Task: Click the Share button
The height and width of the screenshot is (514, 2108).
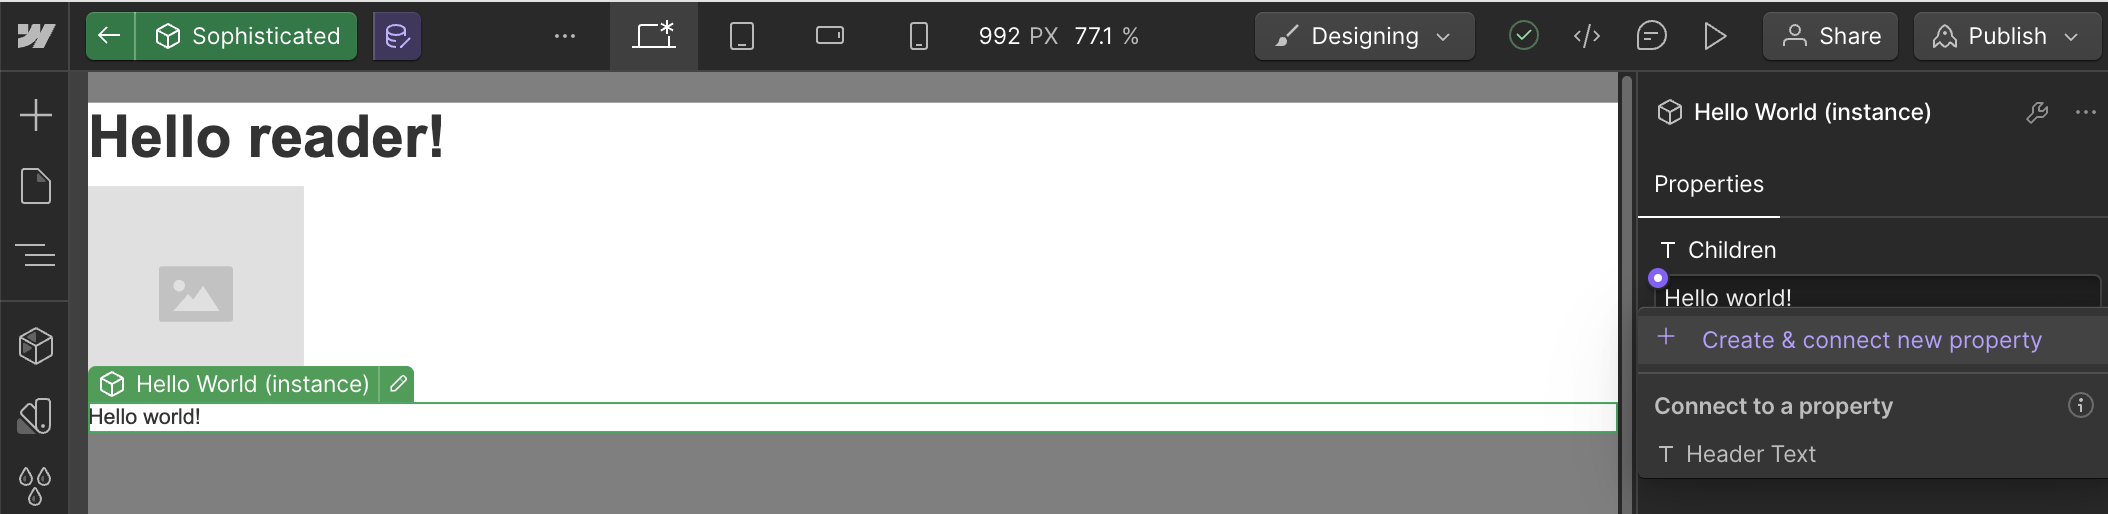Action: pos(1830,36)
